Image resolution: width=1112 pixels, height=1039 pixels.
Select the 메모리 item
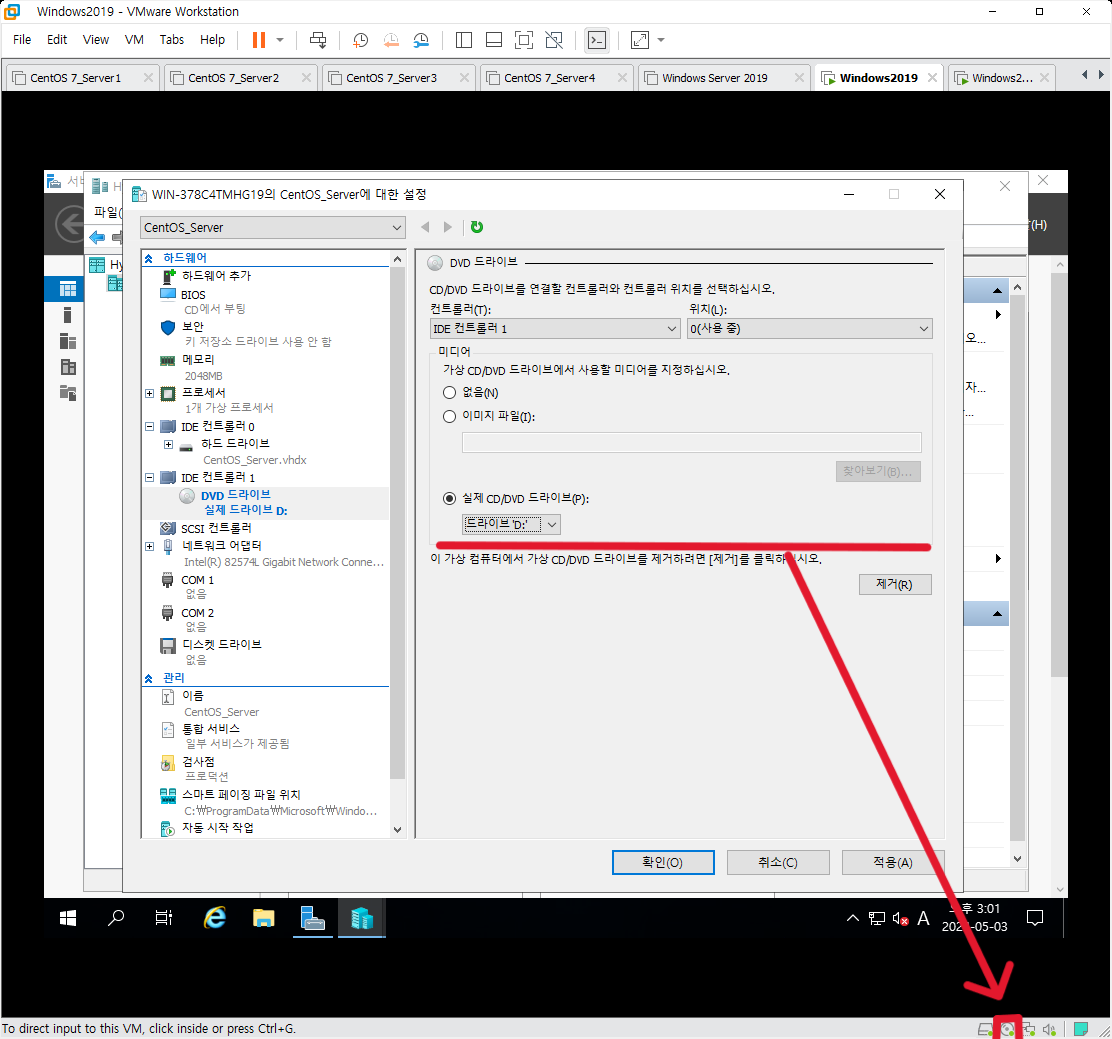[x=198, y=360]
